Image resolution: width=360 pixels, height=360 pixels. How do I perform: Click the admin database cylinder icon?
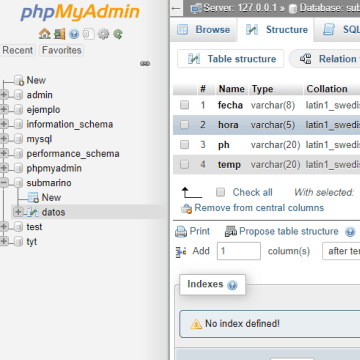(x=19, y=95)
